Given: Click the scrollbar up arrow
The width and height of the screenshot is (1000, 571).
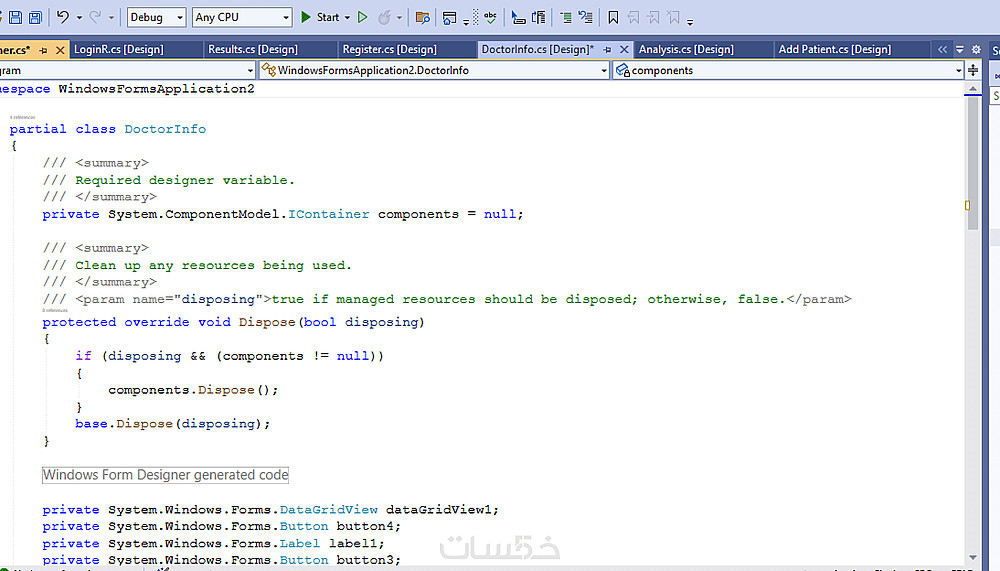Looking at the screenshot, I should click(x=973, y=89).
